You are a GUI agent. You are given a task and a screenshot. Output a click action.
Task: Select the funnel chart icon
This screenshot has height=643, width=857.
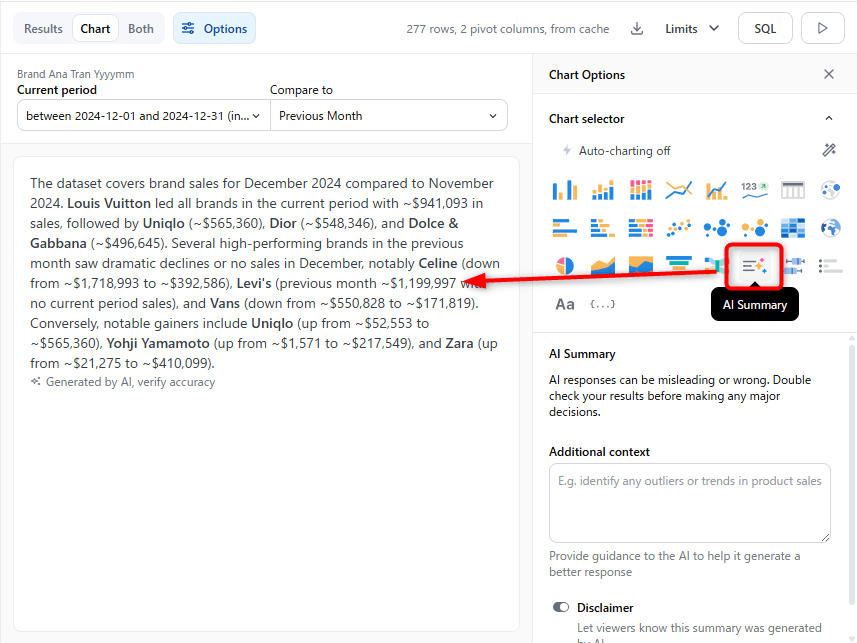tap(679, 265)
